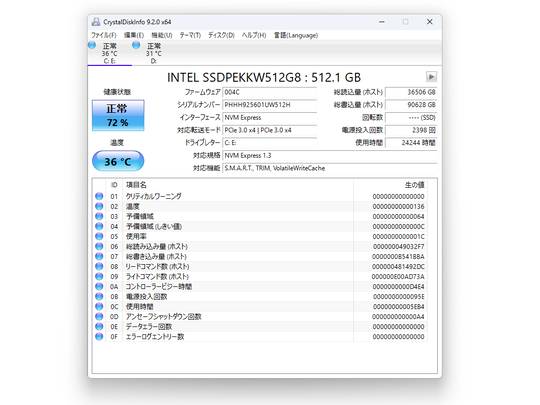540x405 pixels.
Task: Click status icon for row 07 総書き込み量
Action: tap(99, 256)
